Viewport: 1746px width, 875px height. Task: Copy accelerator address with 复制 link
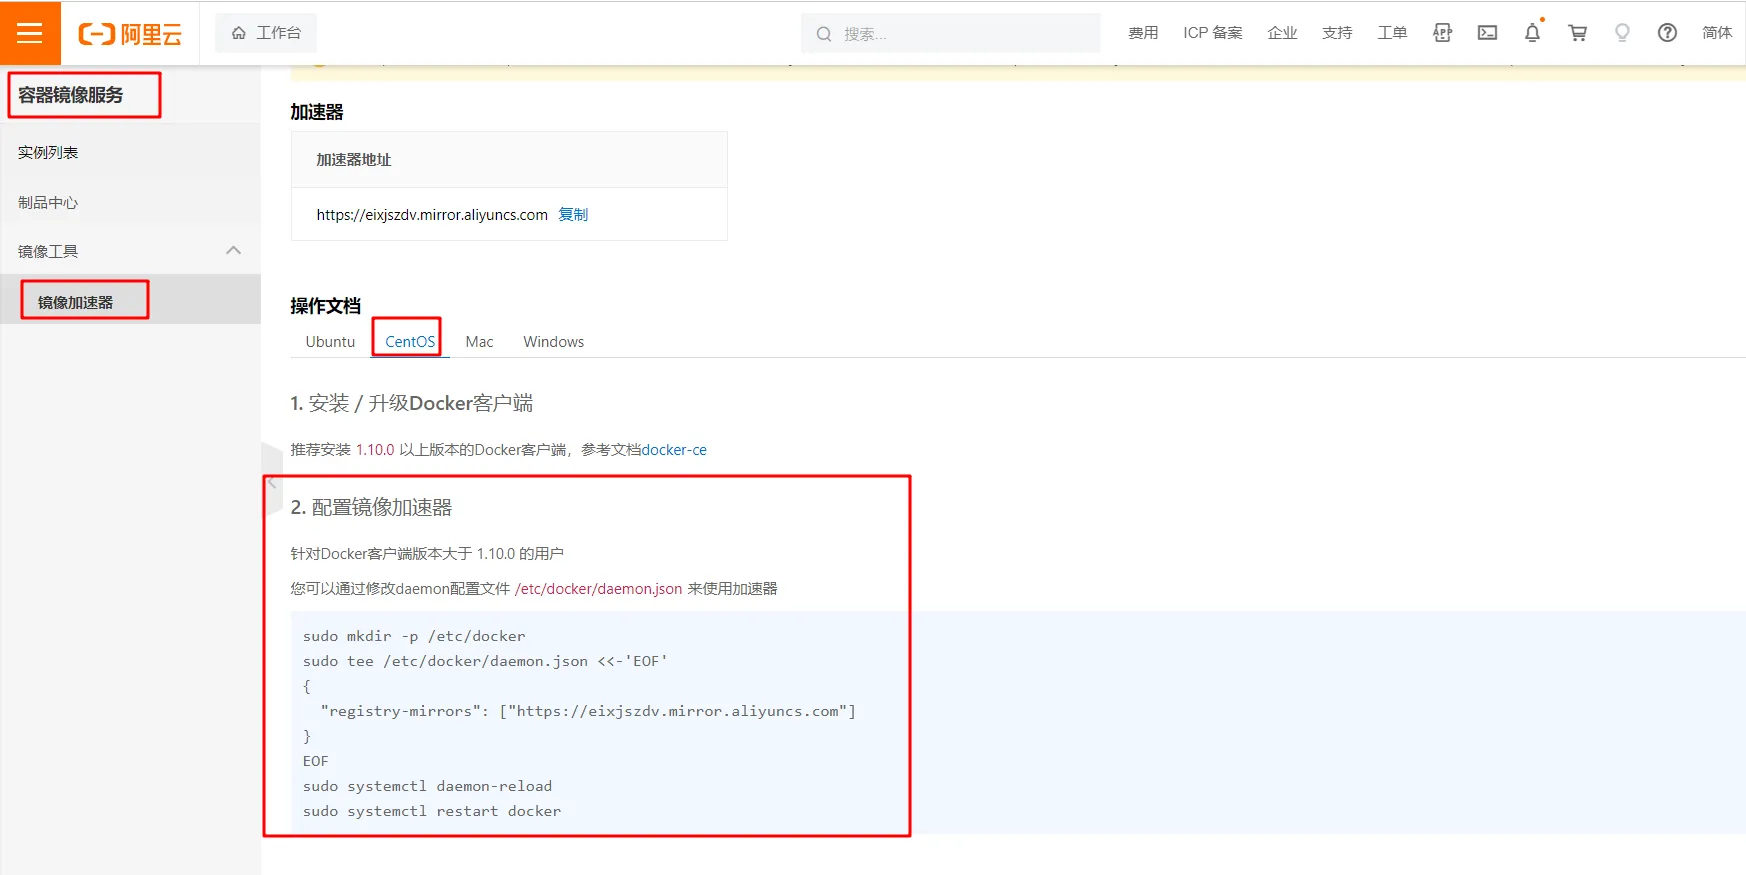(573, 214)
